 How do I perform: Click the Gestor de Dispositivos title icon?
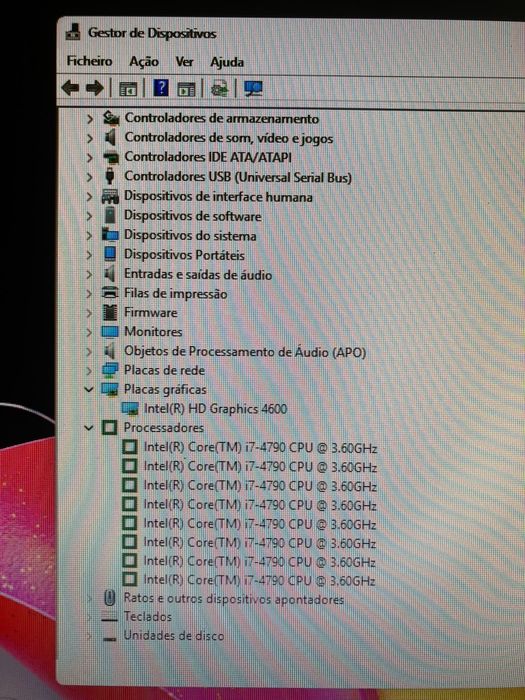[x=73, y=32]
